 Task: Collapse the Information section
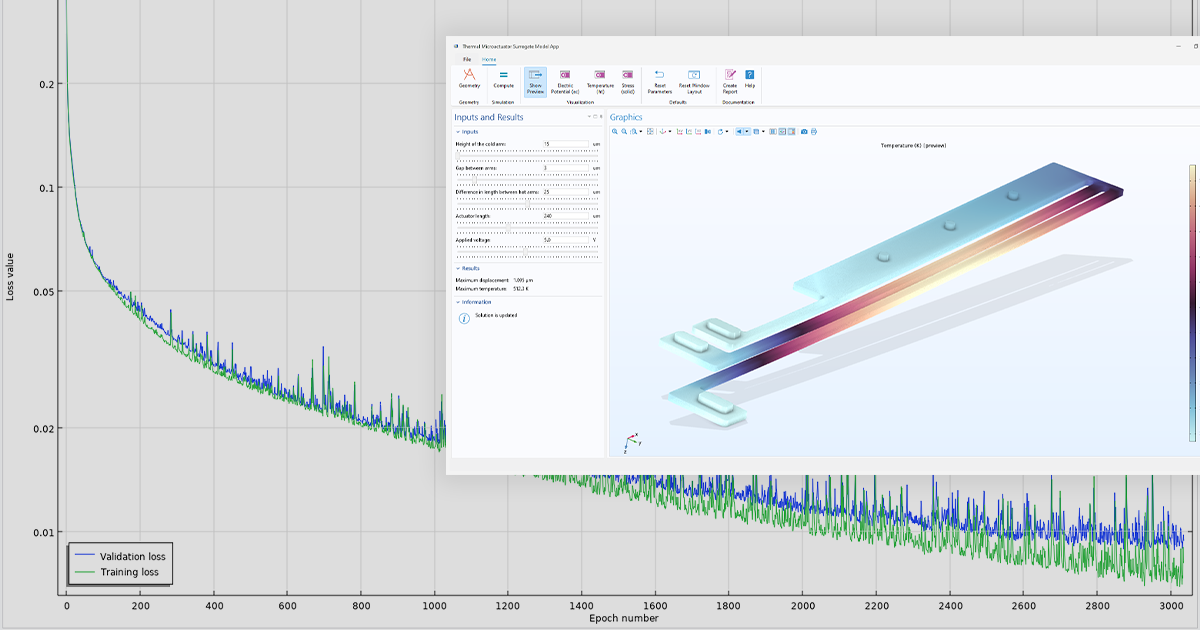[460, 302]
